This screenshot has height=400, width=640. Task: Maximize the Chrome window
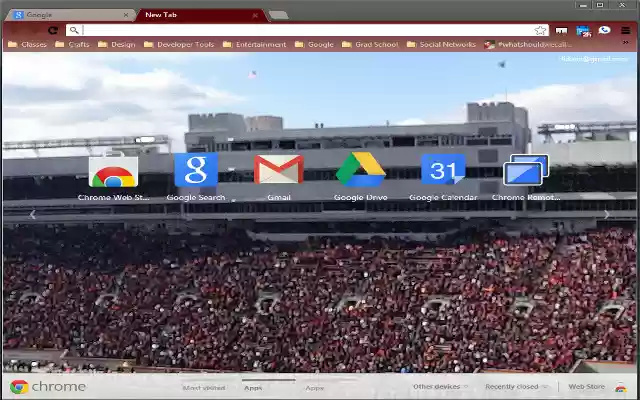point(600,5)
